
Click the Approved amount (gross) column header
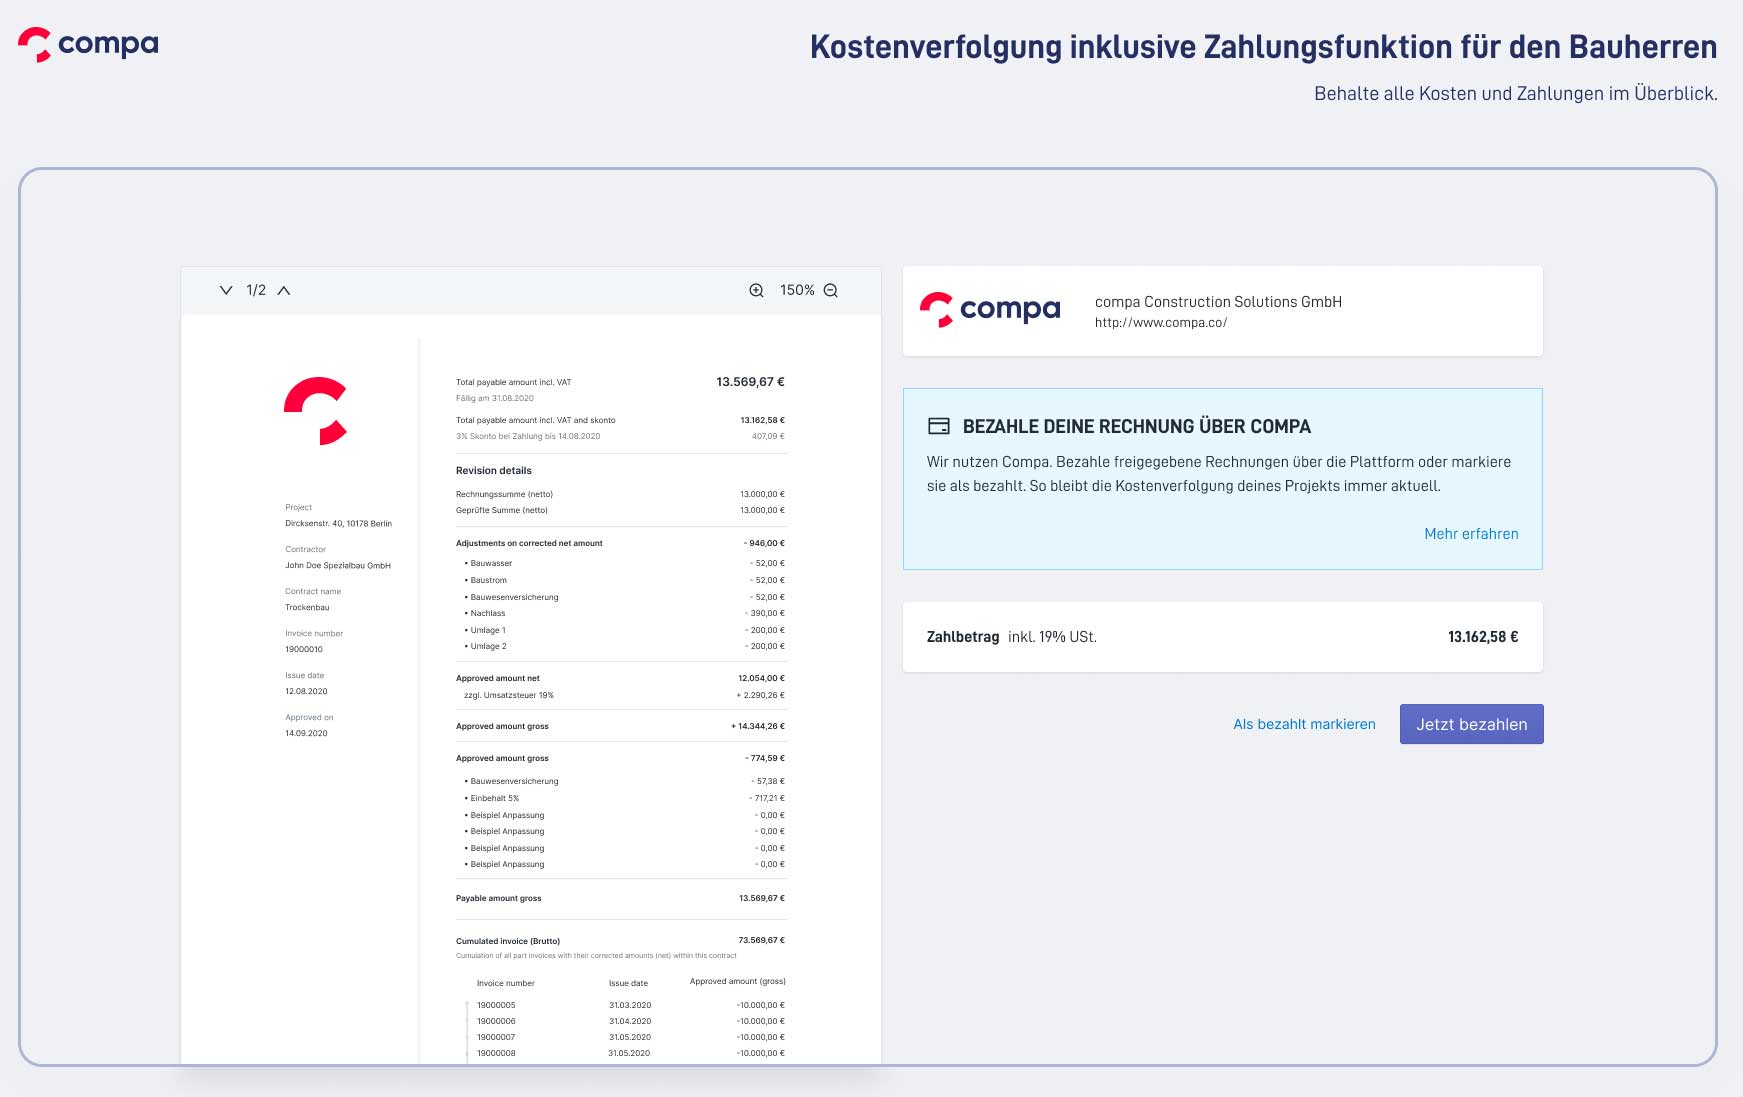point(737,981)
